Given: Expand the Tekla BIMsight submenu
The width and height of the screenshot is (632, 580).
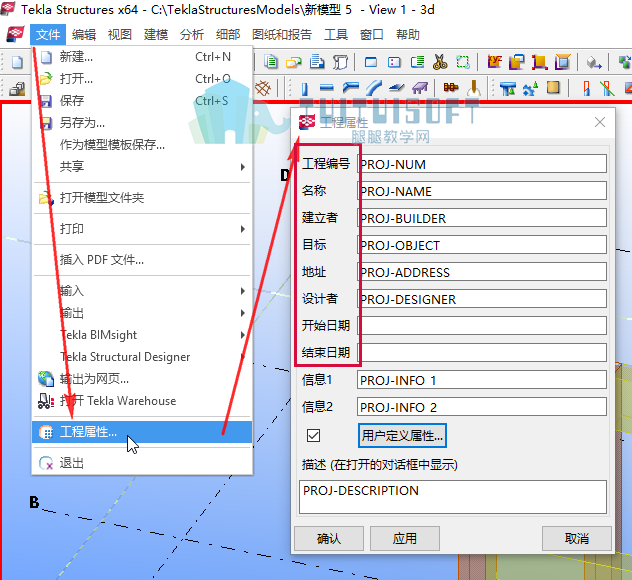Looking at the screenshot, I should [x=142, y=335].
